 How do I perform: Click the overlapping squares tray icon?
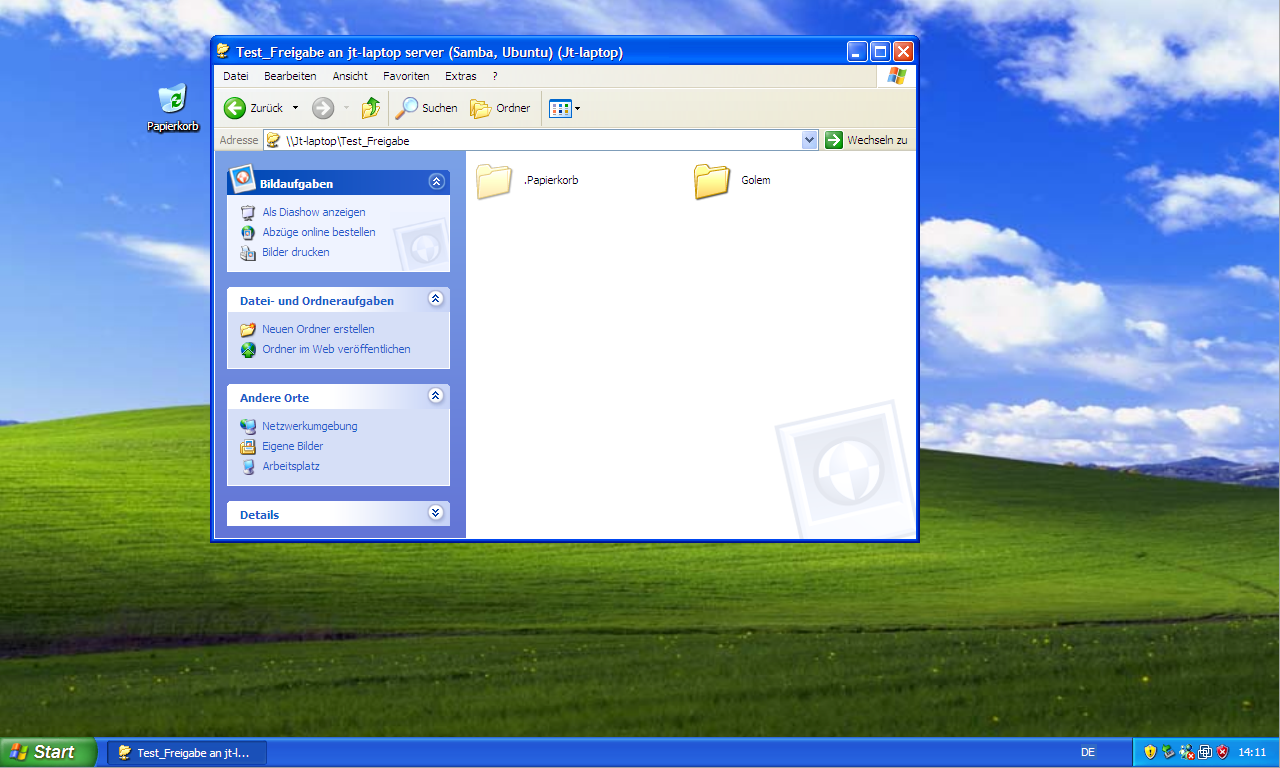[1205, 752]
